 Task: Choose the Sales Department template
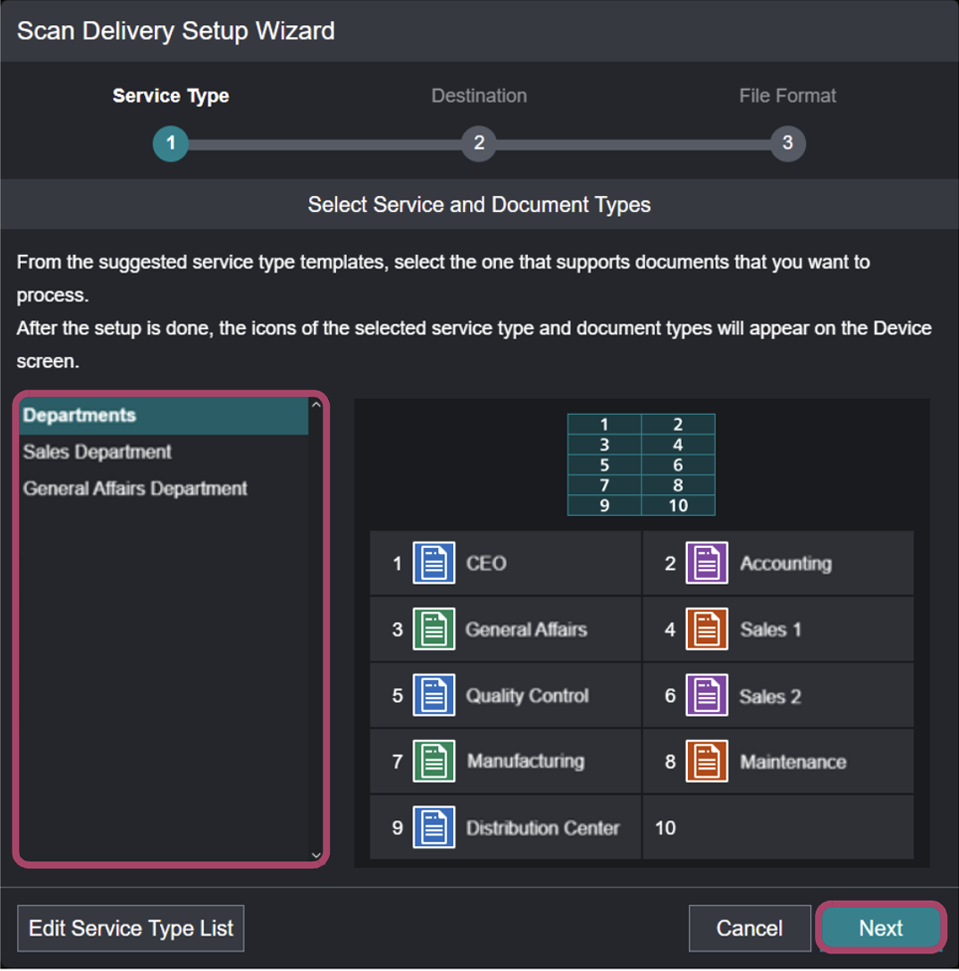96,452
